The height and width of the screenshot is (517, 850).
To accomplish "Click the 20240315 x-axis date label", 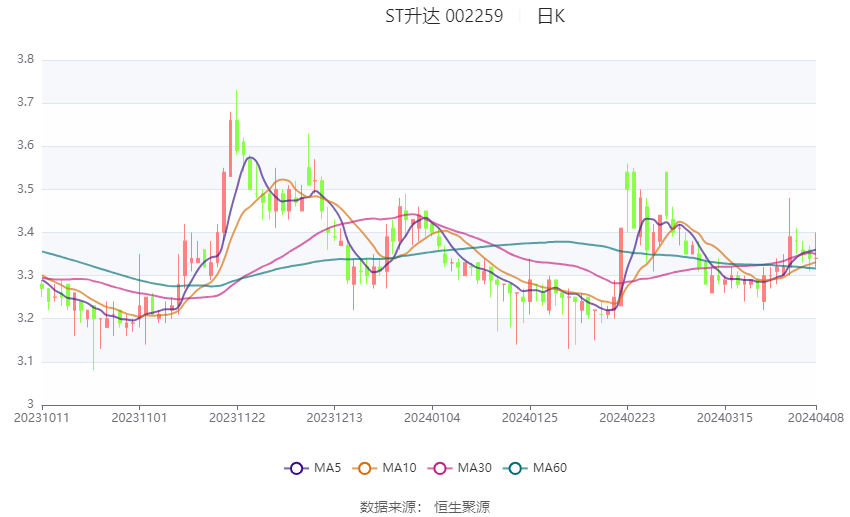I will (725, 418).
